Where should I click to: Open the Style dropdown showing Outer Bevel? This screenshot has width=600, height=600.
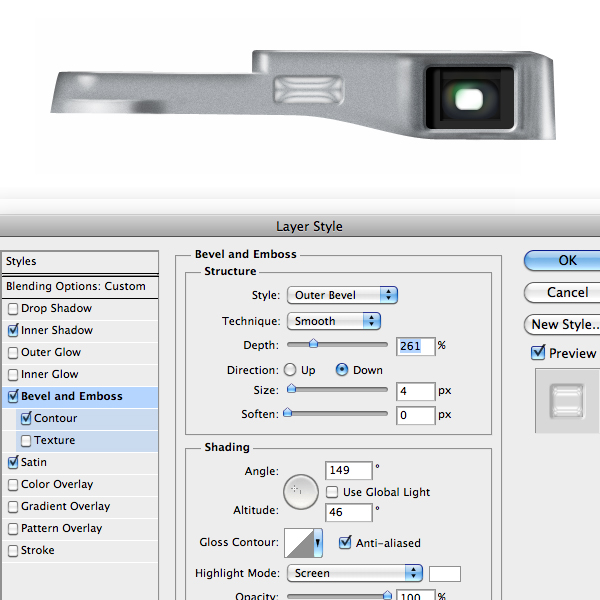pos(342,295)
